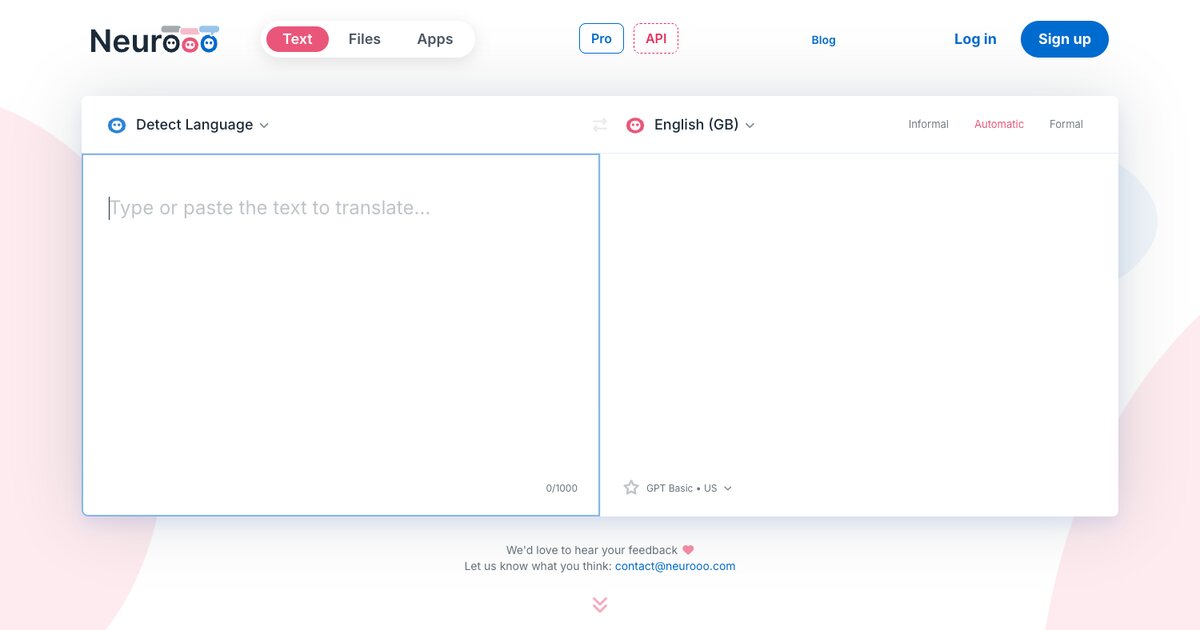The height and width of the screenshot is (630, 1200).
Task: Switch to the Apps tab
Action: pos(435,39)
